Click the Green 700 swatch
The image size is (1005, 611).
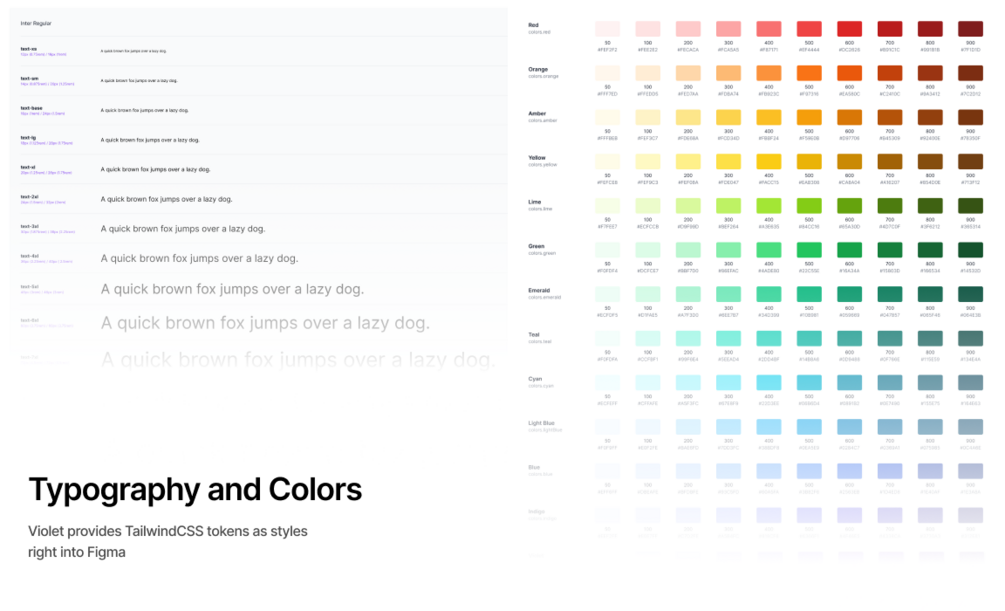click(890, 249)
